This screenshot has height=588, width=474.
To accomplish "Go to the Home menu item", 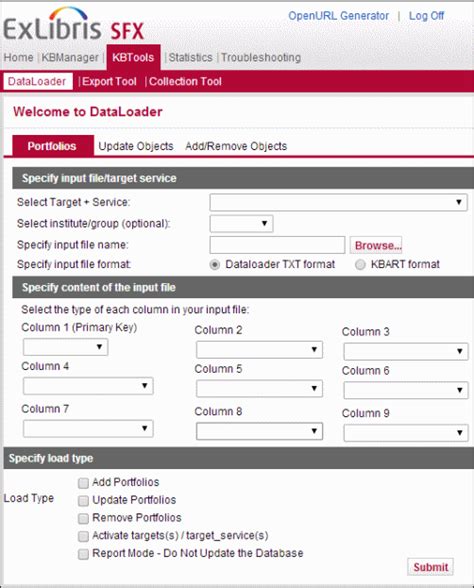I will coord(18,57).
